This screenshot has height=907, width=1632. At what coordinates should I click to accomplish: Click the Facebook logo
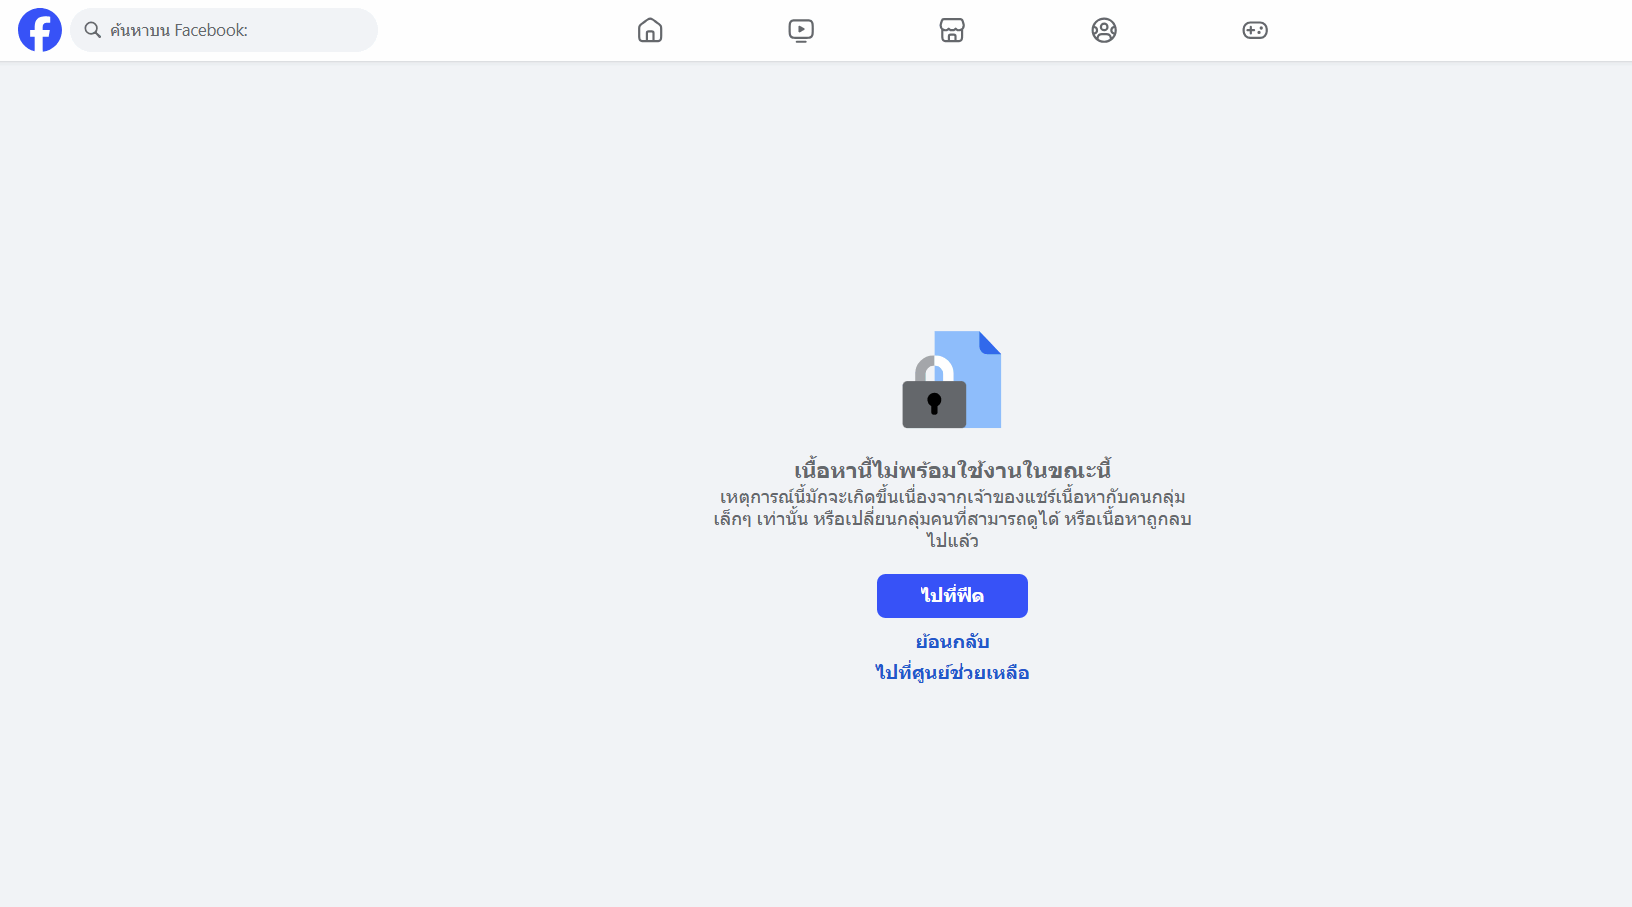[40, 30]
